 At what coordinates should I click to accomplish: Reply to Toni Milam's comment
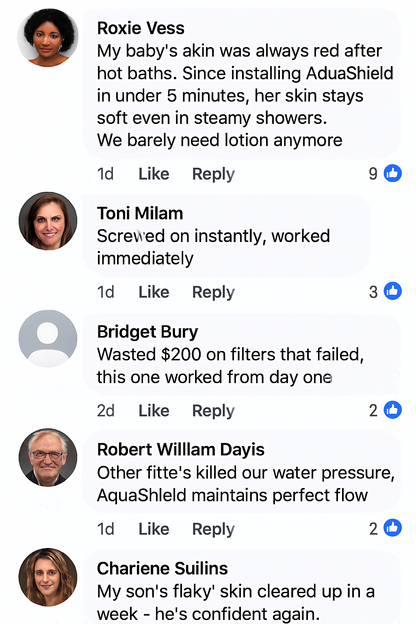pos(213,292)
